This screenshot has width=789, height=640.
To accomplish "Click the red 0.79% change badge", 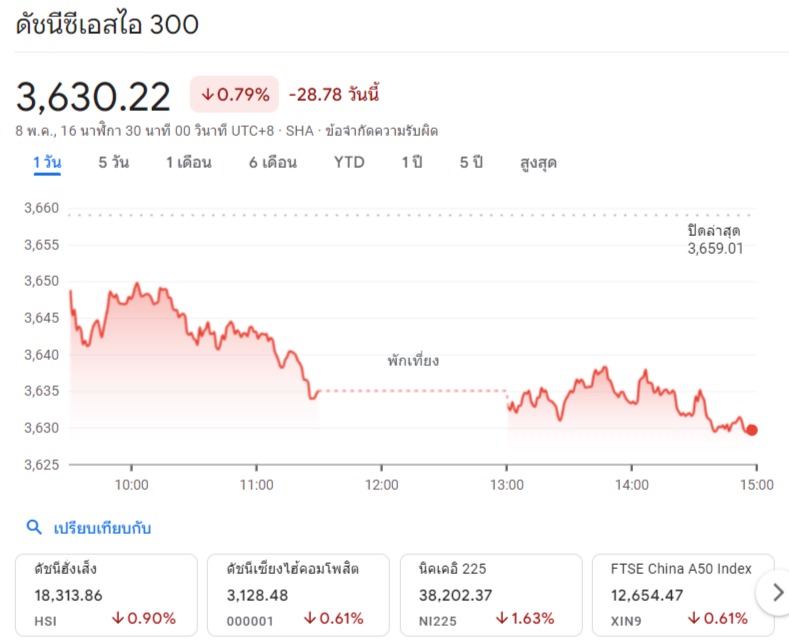I will (x=235, y=95).
